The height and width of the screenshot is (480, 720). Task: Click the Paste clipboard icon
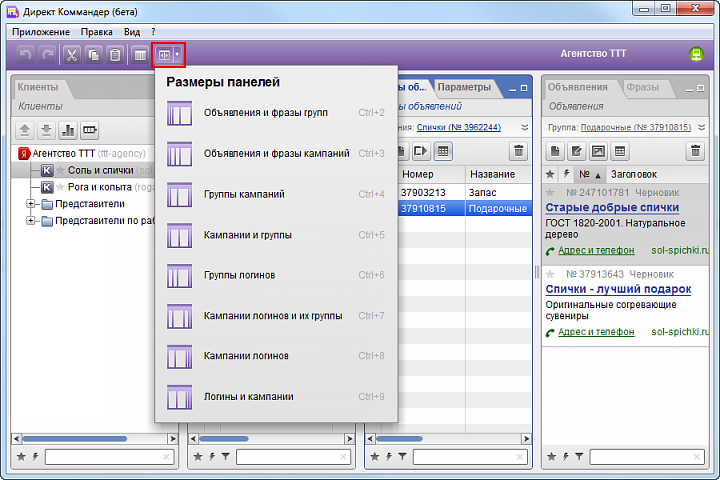click(115, 55)
